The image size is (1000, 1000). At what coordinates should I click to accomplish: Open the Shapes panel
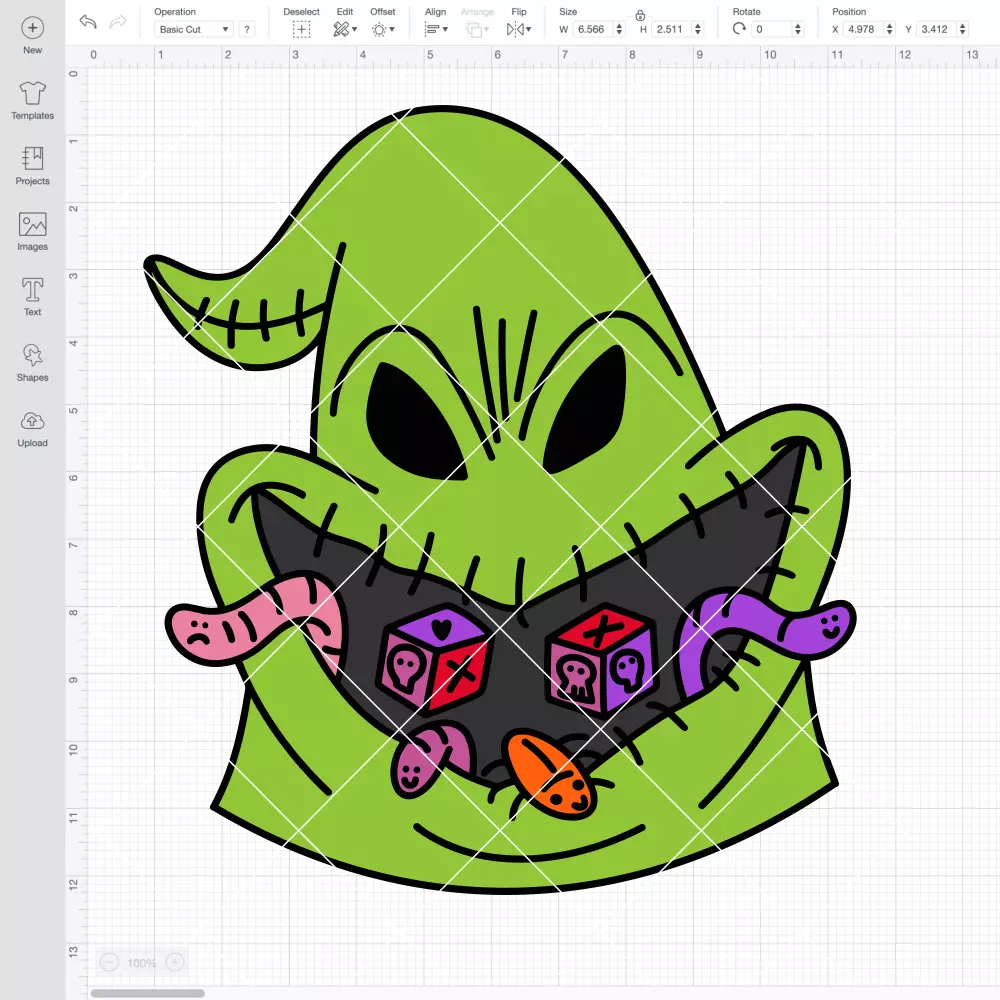click(33, 355)
